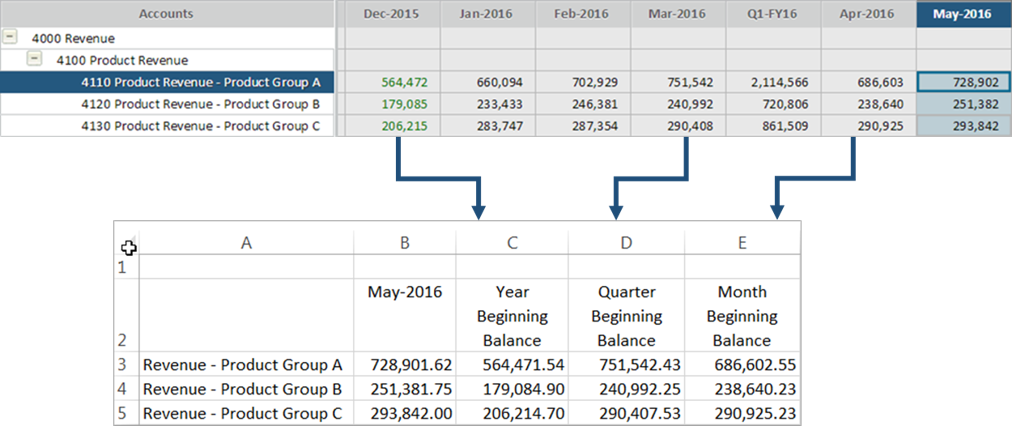The width and height of the screenshot is (1012, 426).
Task: Click spreadsheet cell 251,381.75
Action: pyautogui.click(x=405, y=389)
